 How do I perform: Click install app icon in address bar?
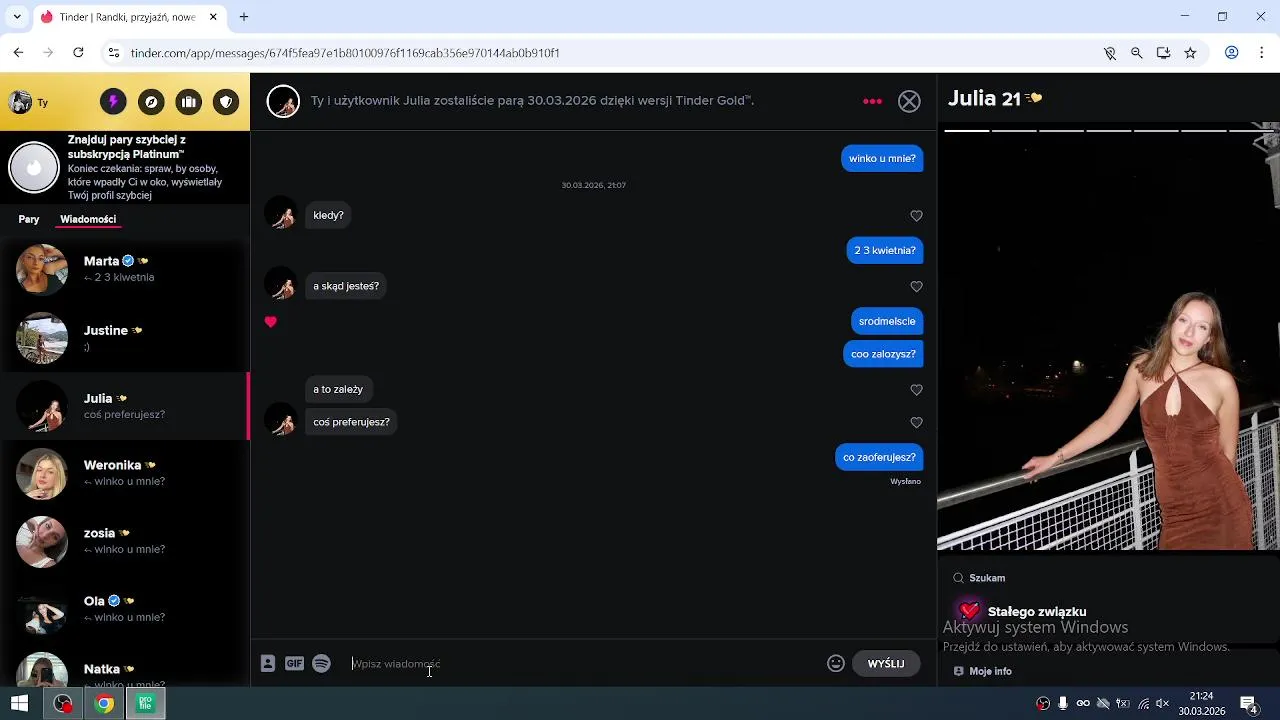click(x=1164, y=53)
